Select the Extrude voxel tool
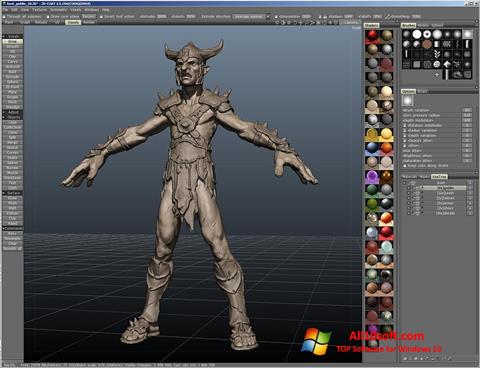This screenshot has width=480, height=368. 13,77
